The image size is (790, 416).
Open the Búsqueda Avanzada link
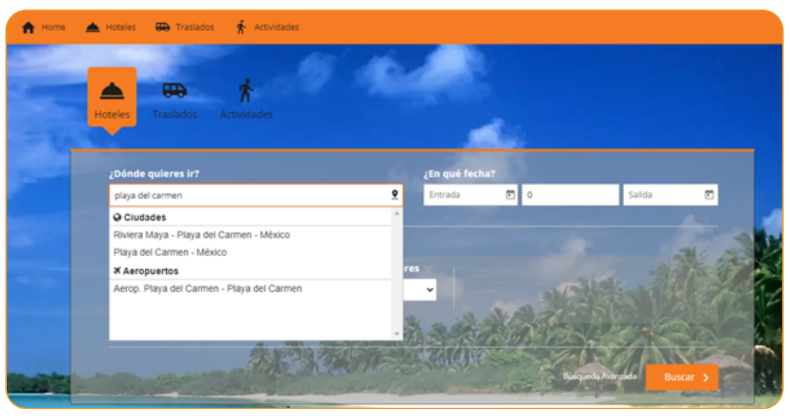point(599,377)
